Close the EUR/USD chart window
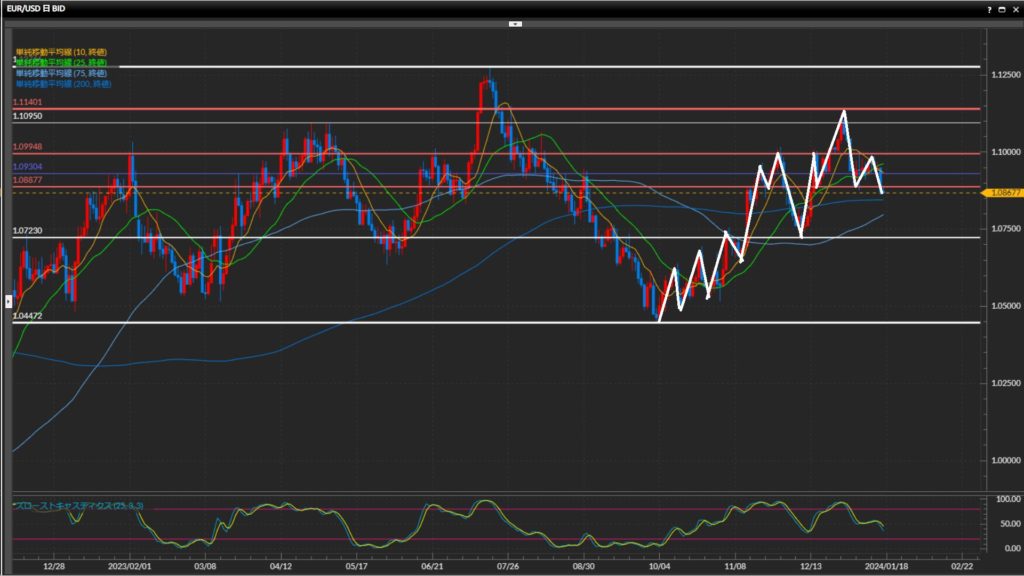 (1014, 8)
